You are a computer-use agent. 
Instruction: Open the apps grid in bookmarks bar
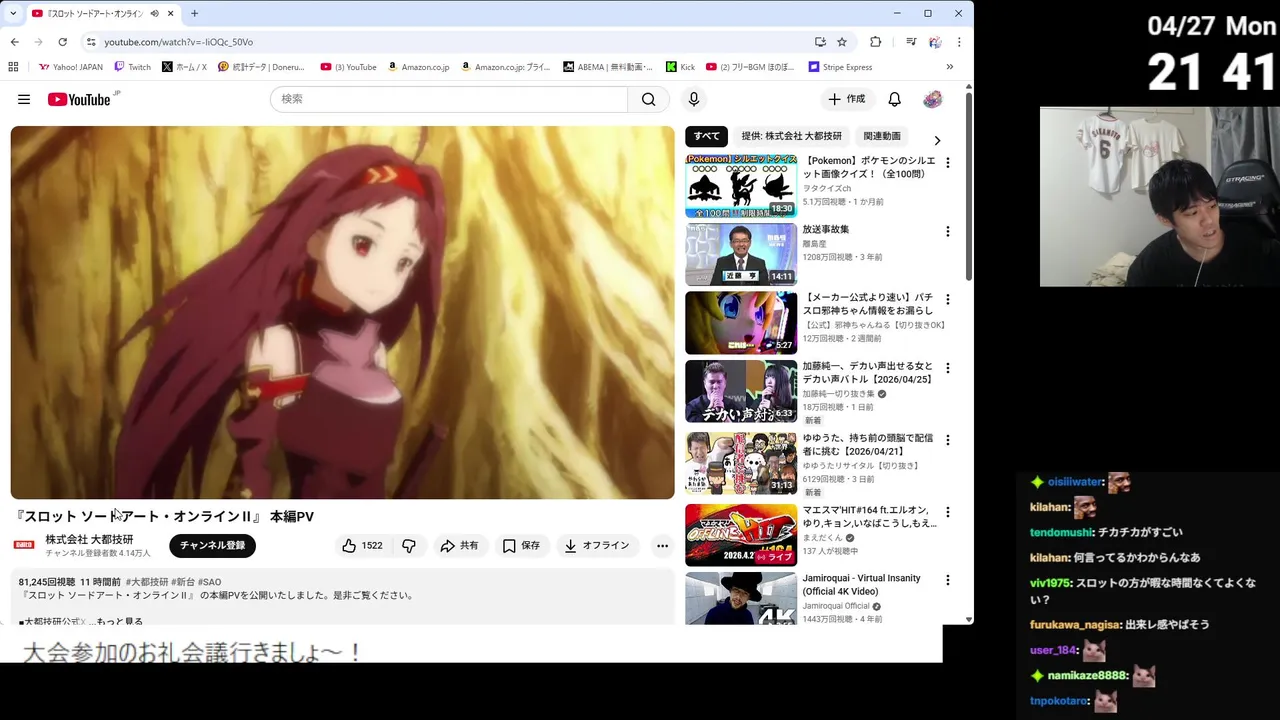coord(13,67)
